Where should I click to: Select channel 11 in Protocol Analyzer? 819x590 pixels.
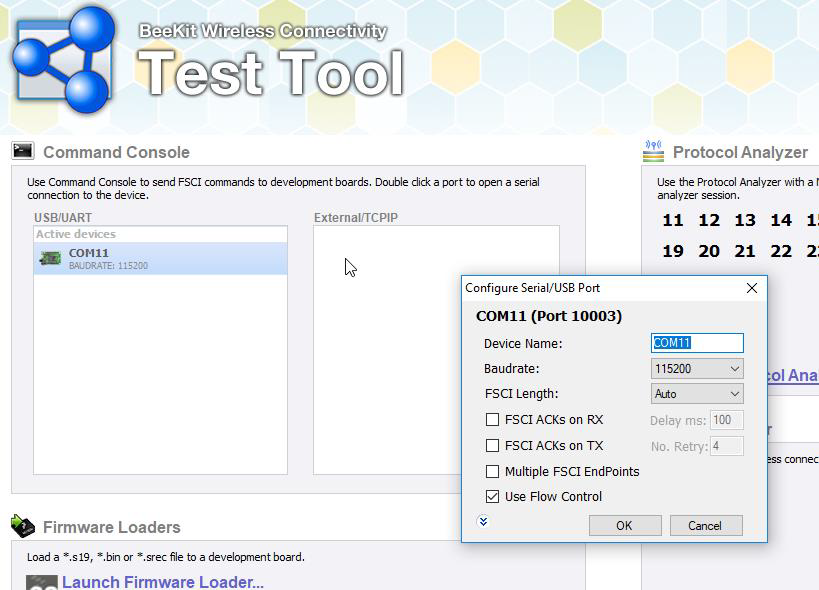[x=673, y=220]
